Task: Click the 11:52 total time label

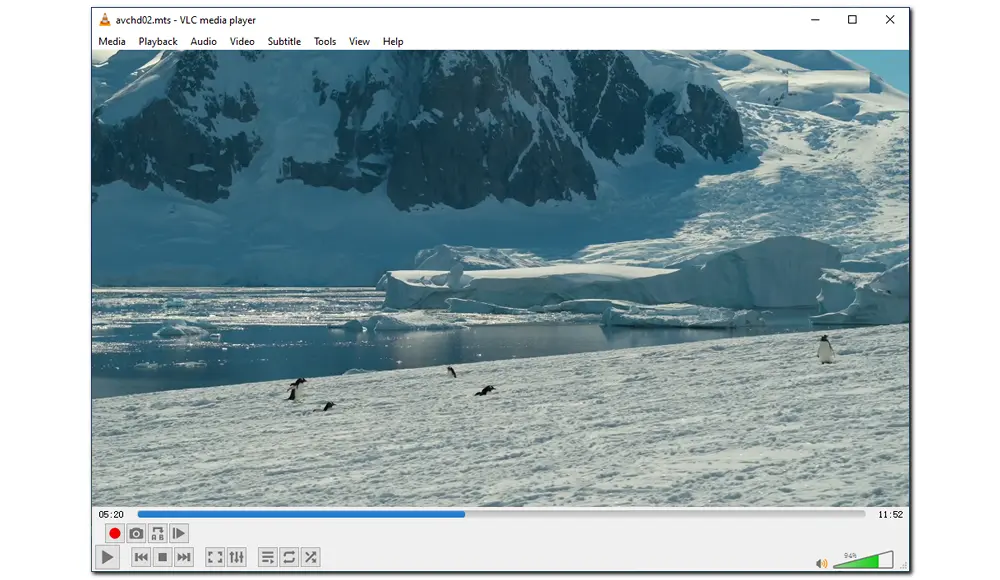Action: point(890,514)
